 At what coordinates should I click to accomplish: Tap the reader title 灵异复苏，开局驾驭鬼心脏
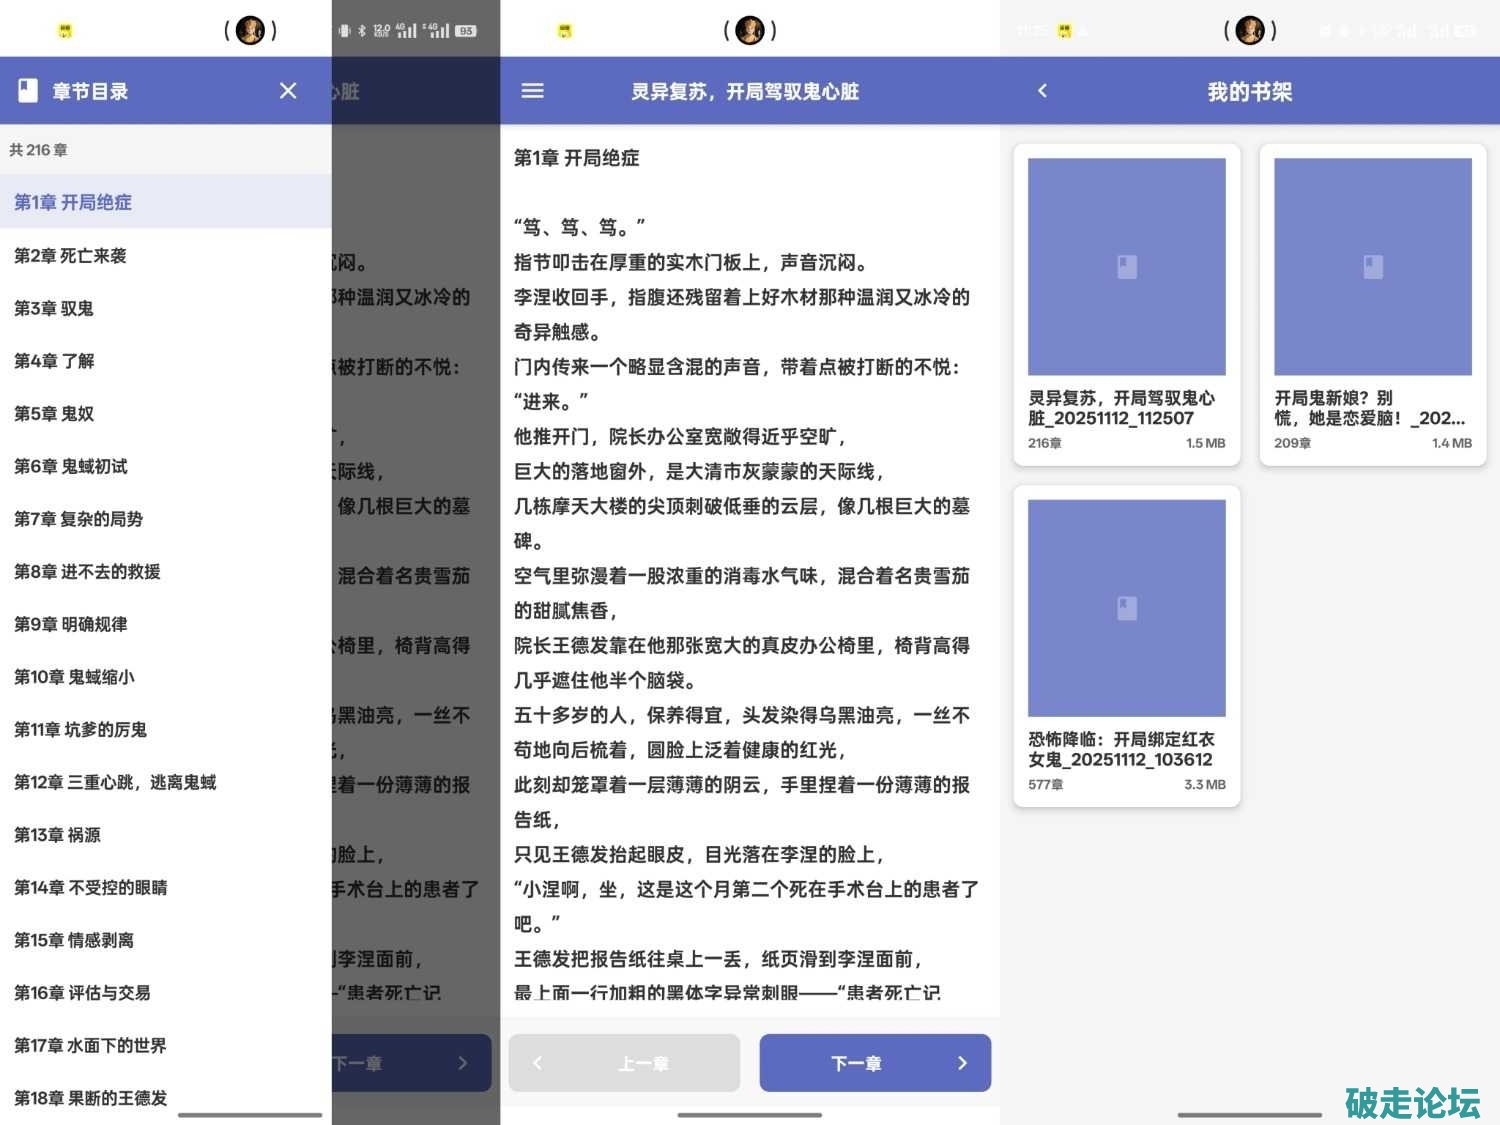pos(744,92)
